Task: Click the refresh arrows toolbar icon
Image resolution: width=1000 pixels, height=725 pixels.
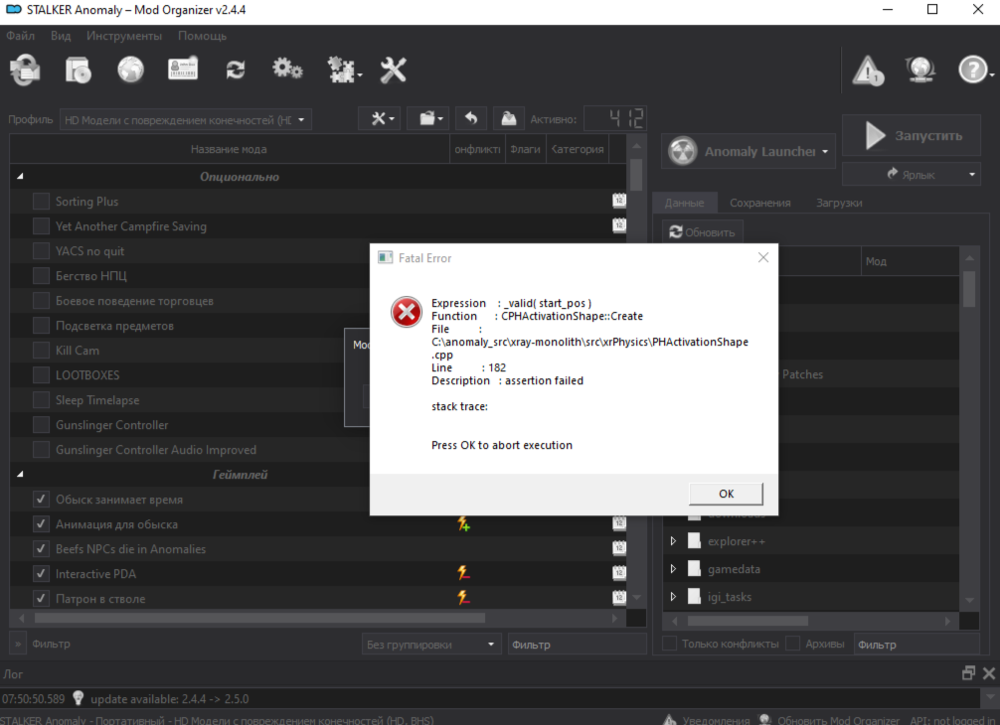Action: click(235, 69)
